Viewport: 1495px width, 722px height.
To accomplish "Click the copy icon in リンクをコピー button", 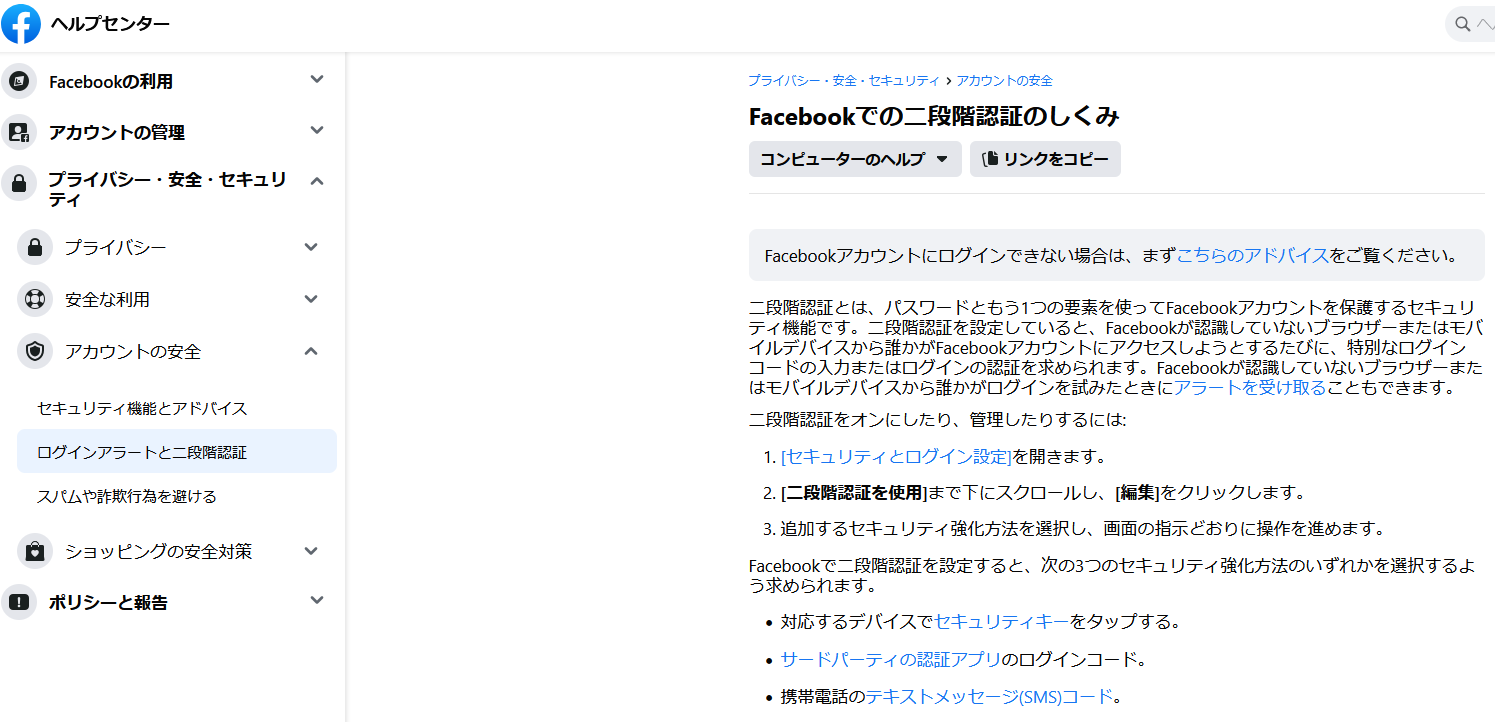I will [990, 159].
